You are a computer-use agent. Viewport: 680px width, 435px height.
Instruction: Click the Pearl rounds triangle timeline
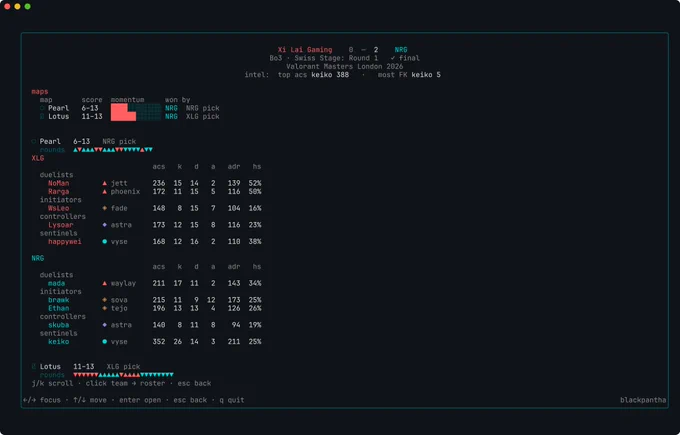[x=113, y=150]
